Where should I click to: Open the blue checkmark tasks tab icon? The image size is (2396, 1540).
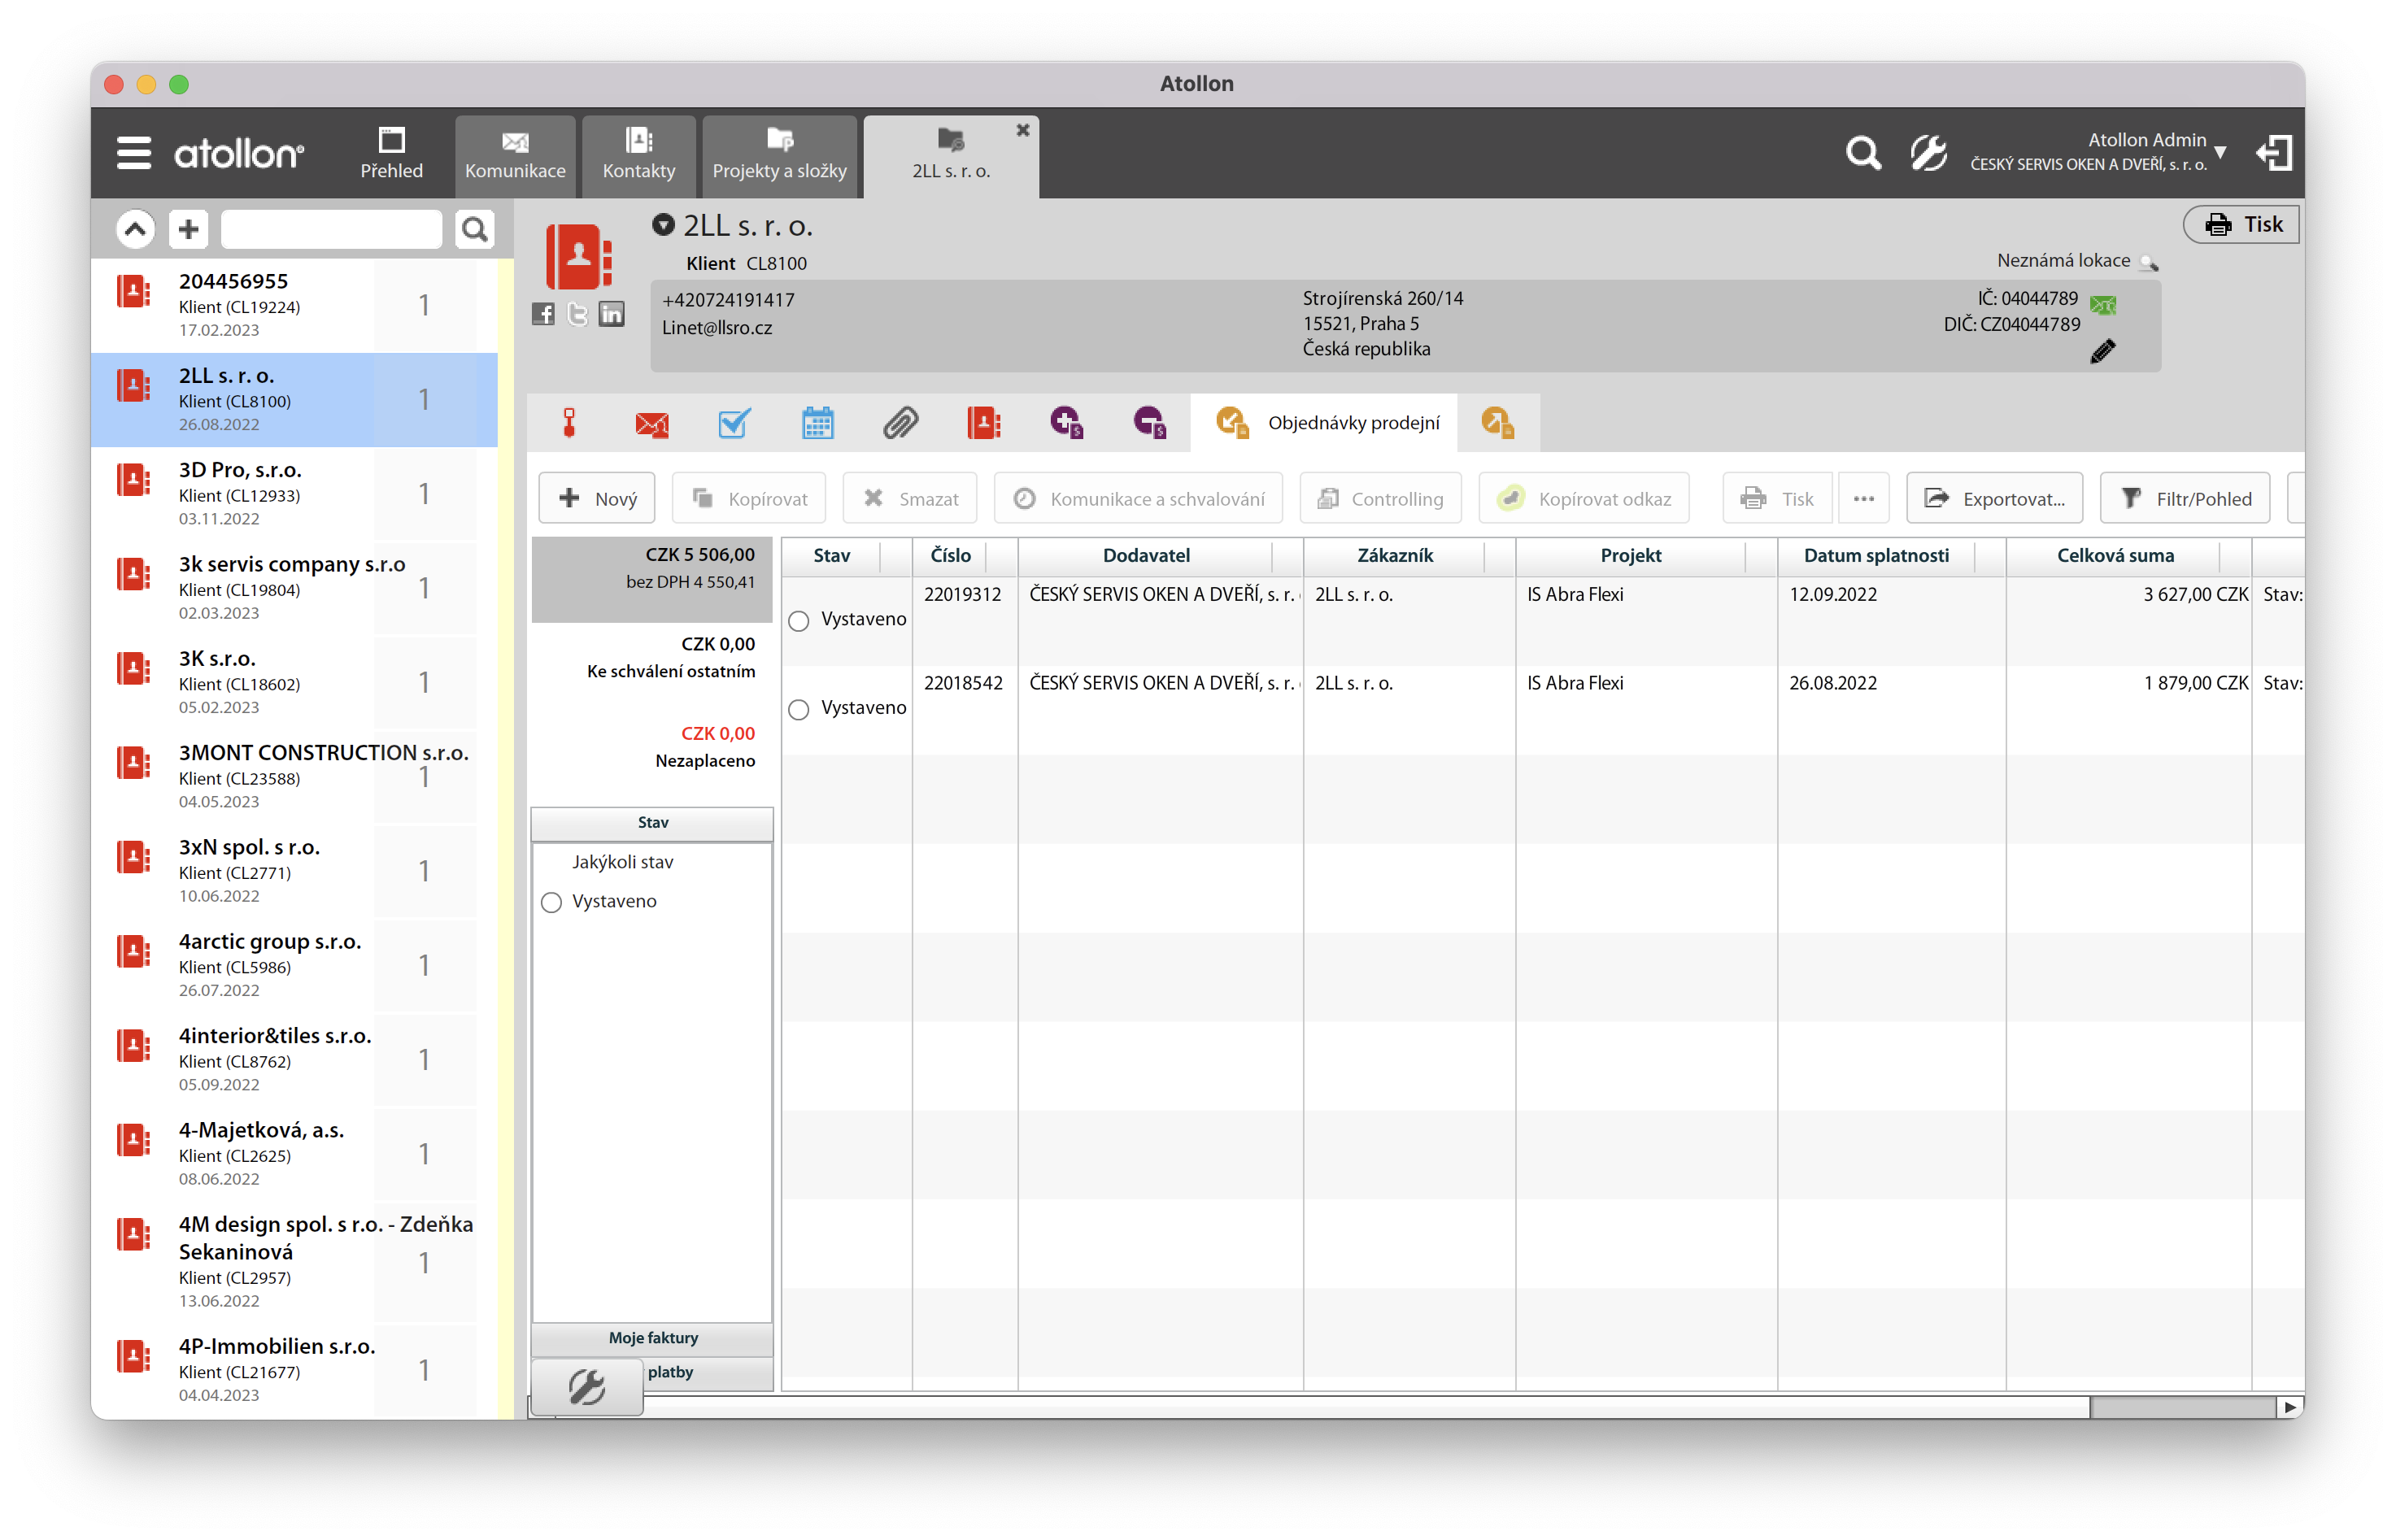tap(734, 424)
